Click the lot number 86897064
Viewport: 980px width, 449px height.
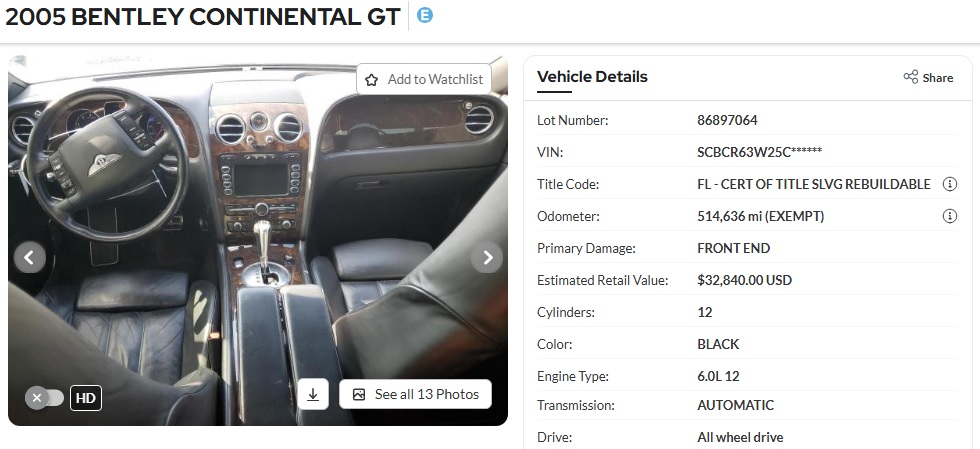pos(727,120)
